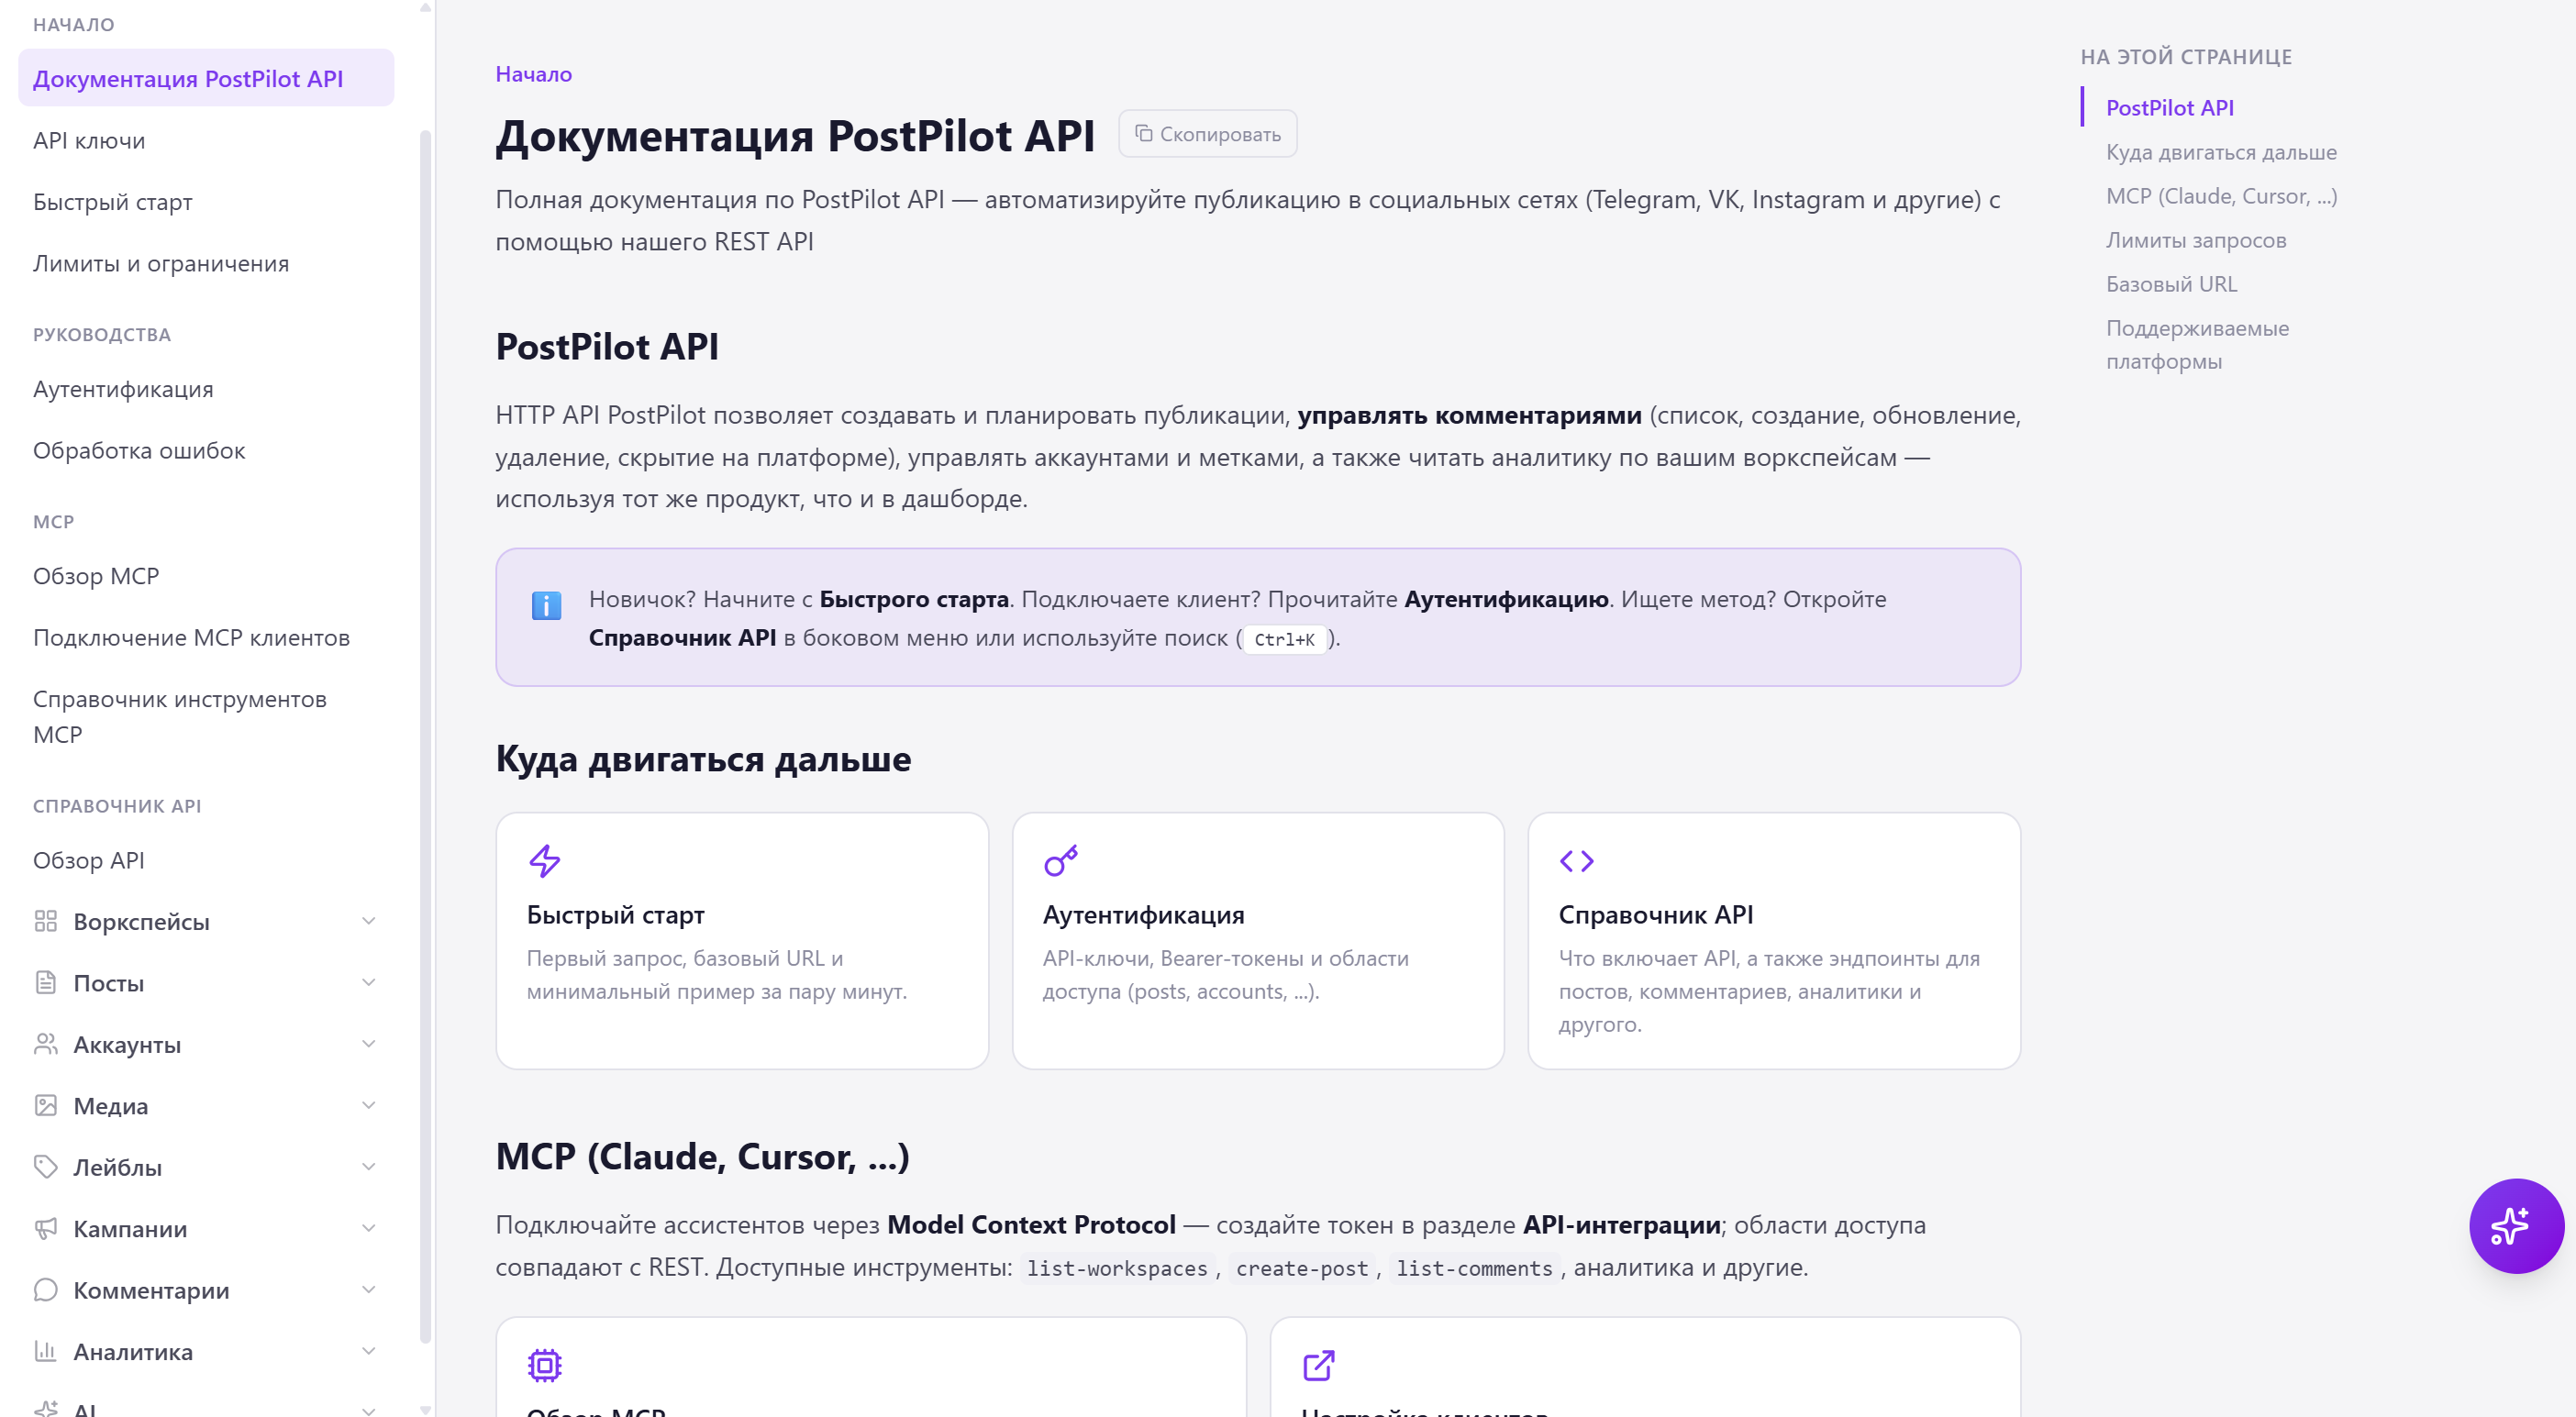
Task: Click the Аналитика sidebar label
Action: point(133,1351)
